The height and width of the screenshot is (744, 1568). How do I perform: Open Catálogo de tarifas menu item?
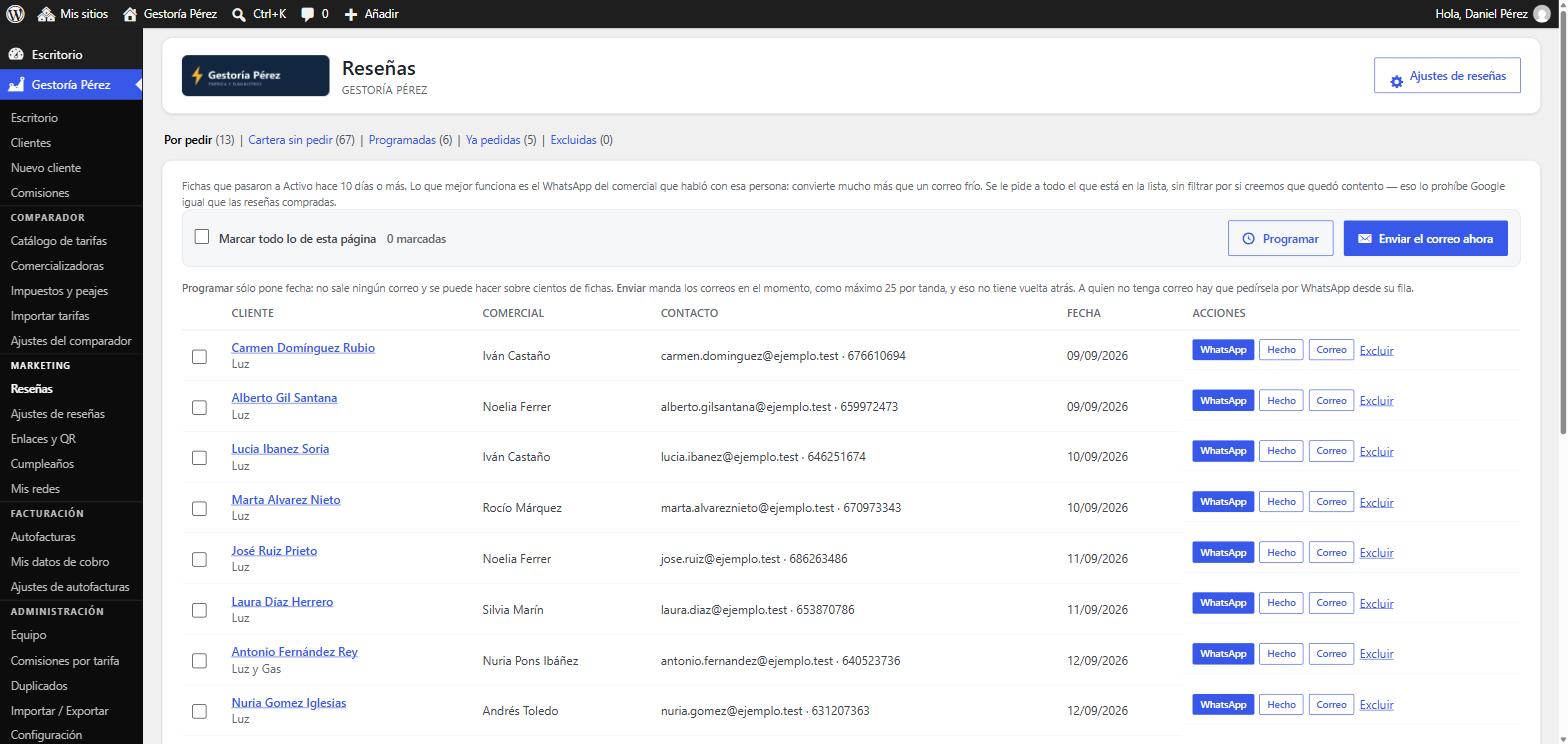point(59,241)
